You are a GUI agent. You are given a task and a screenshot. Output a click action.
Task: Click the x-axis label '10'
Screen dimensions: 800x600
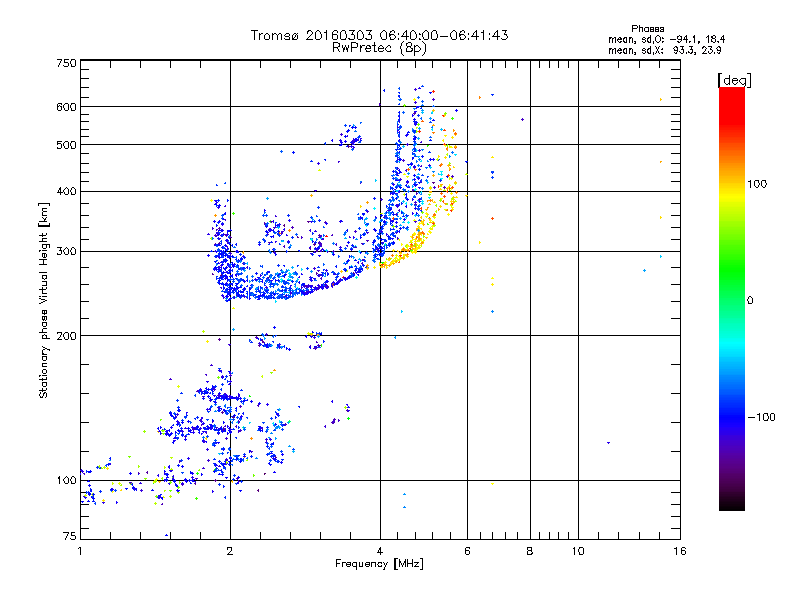pos(578,551)
